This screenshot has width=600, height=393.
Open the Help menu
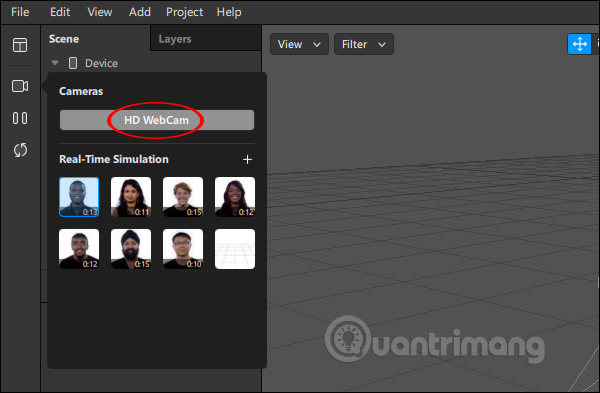pyautogui.click(x=229, y=12)
